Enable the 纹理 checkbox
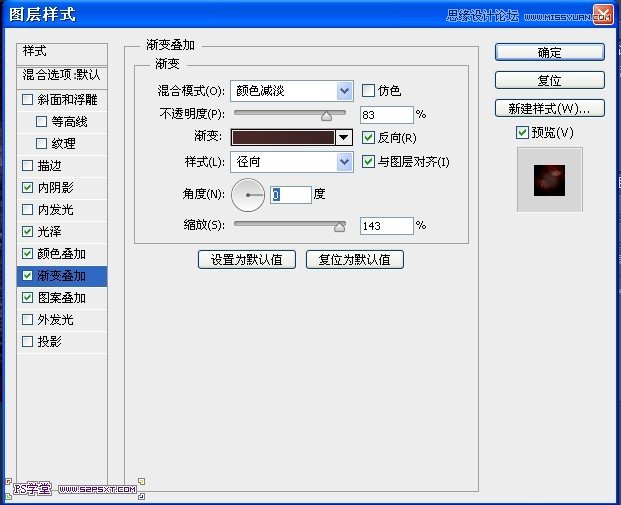This screenshot has height=505, width=621. point(41,143)
